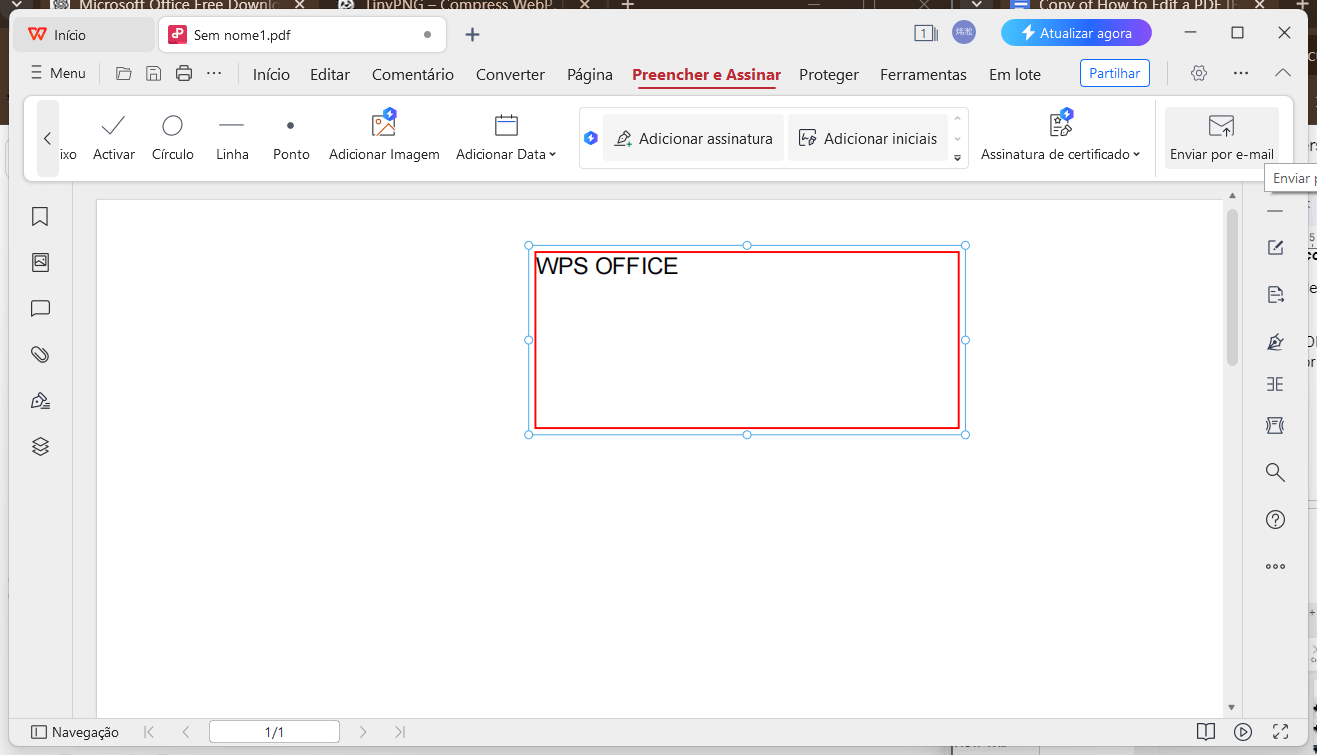Switch to the Início ribbon tab

coord(271,74)
